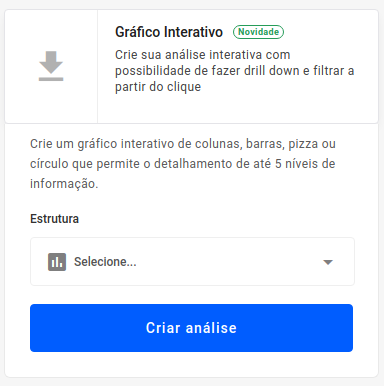384x386 pixels.
Task: Click the Selecione... placeholder text
Action: pos(105,262)
